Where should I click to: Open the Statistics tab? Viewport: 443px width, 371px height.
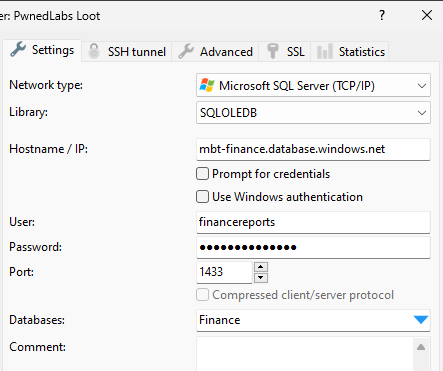tap(350, 52)
